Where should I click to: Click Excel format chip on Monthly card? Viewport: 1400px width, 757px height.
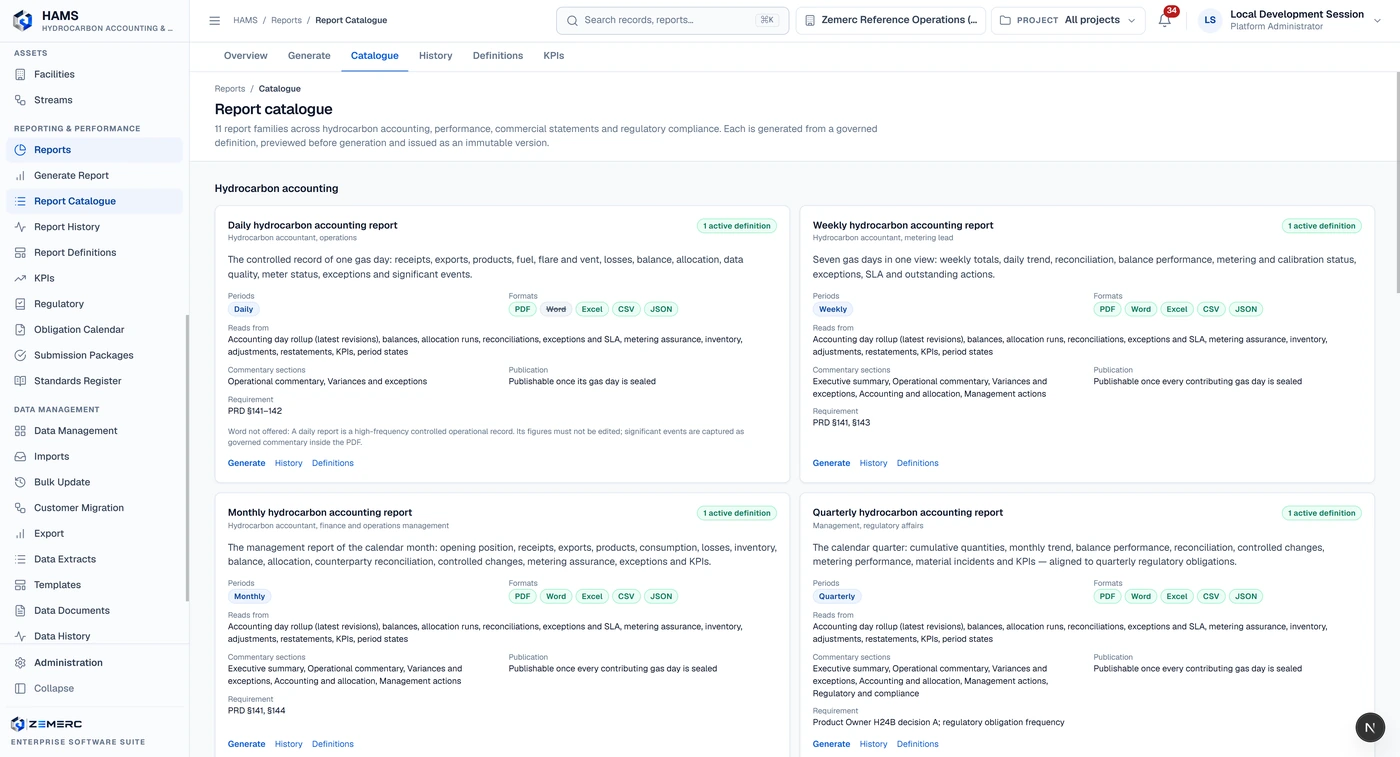click(592, 596)
